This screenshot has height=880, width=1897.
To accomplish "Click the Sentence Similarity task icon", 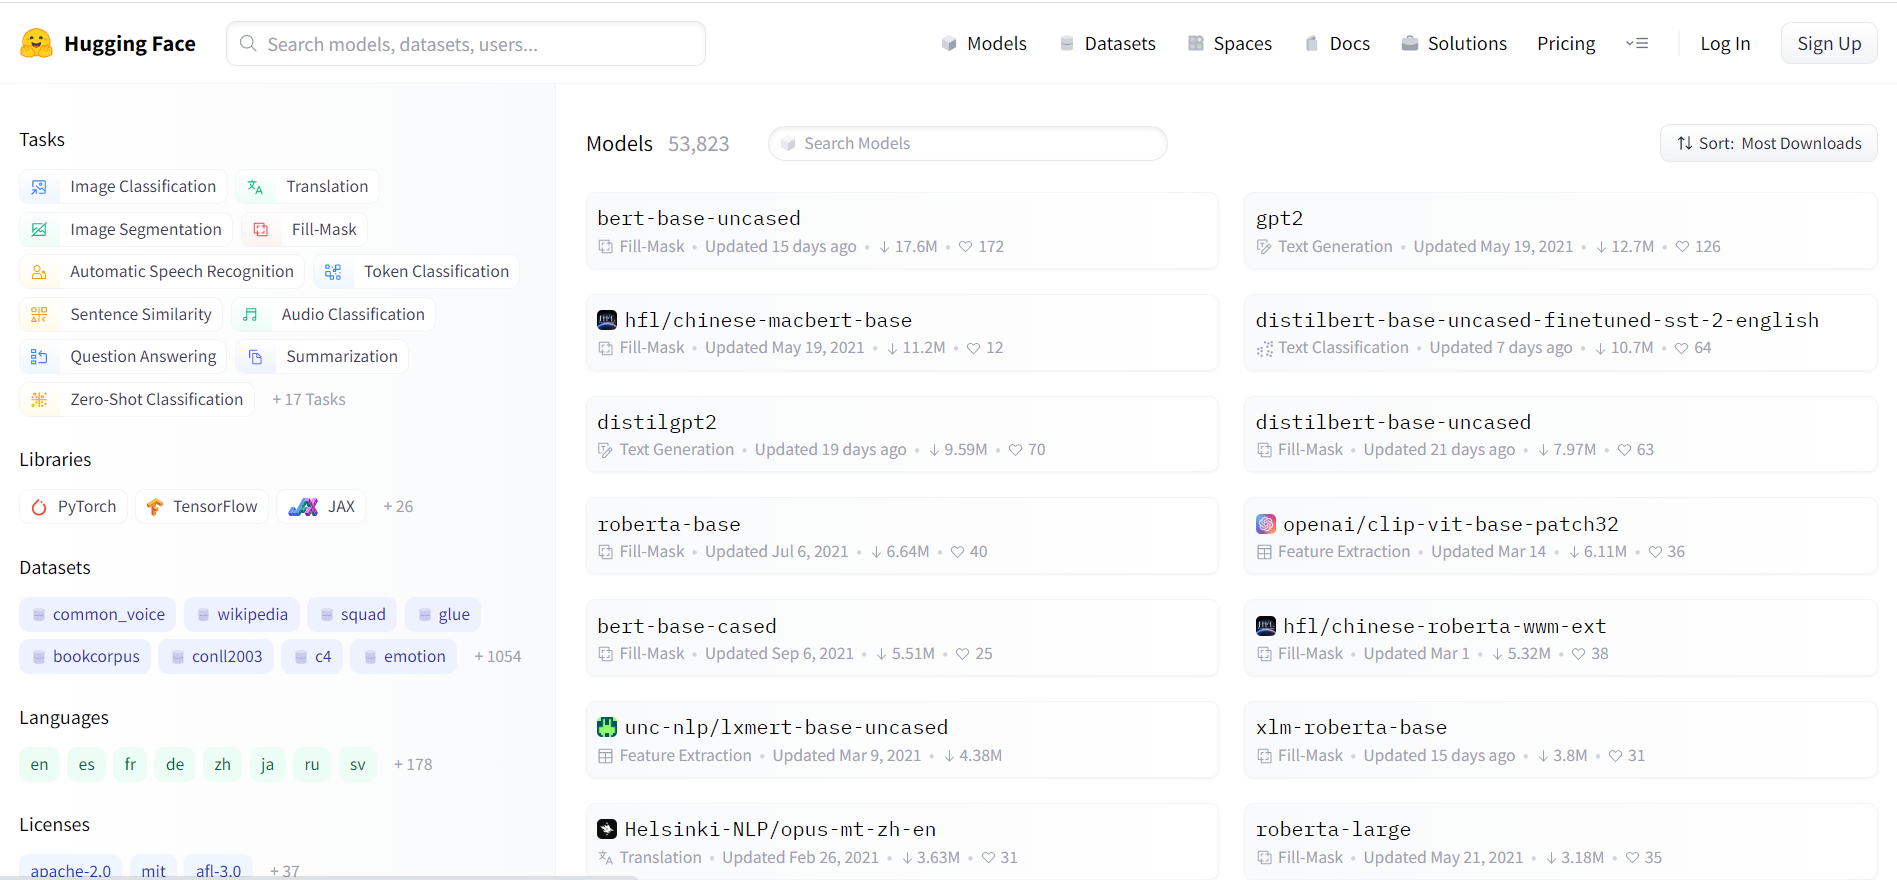I will pos(39,315).
